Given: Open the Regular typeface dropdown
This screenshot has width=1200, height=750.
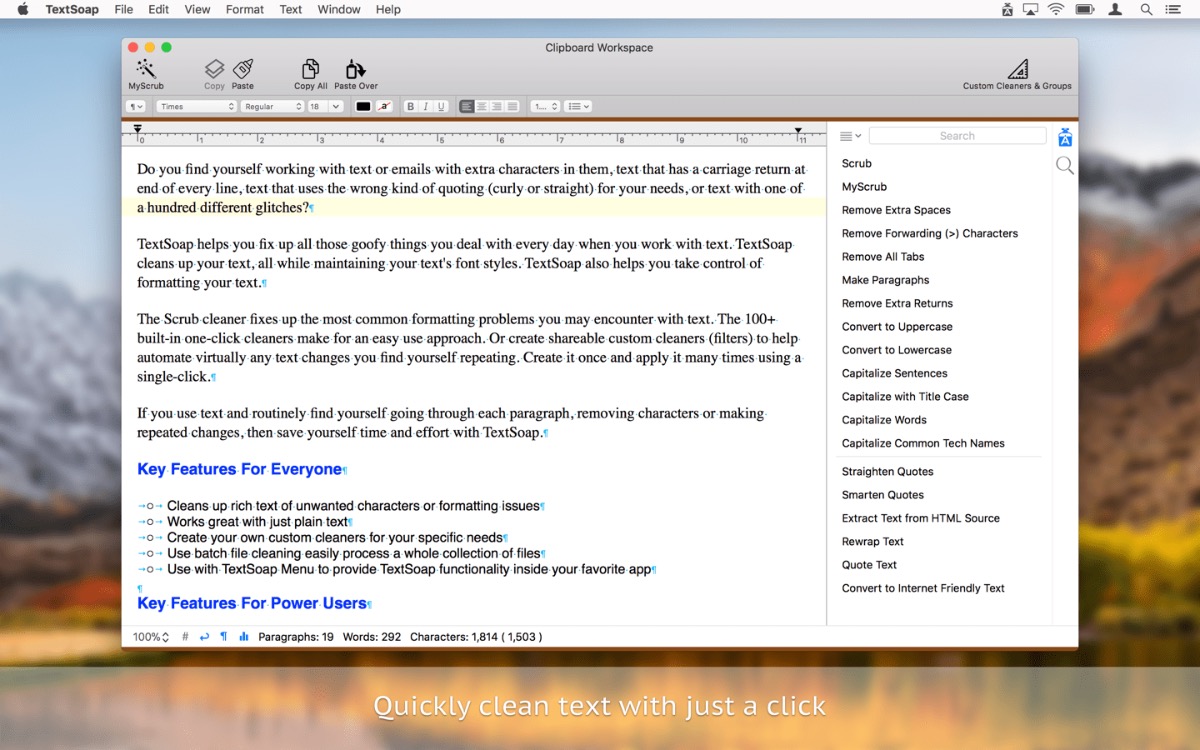Looking at the screenshot, I should 272,106.
